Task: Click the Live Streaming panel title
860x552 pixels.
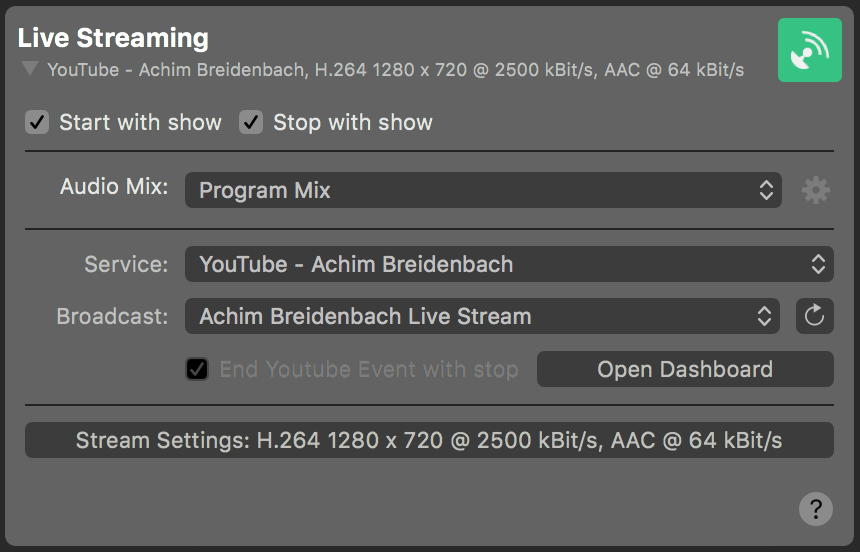Action: [x=113, y=38]
